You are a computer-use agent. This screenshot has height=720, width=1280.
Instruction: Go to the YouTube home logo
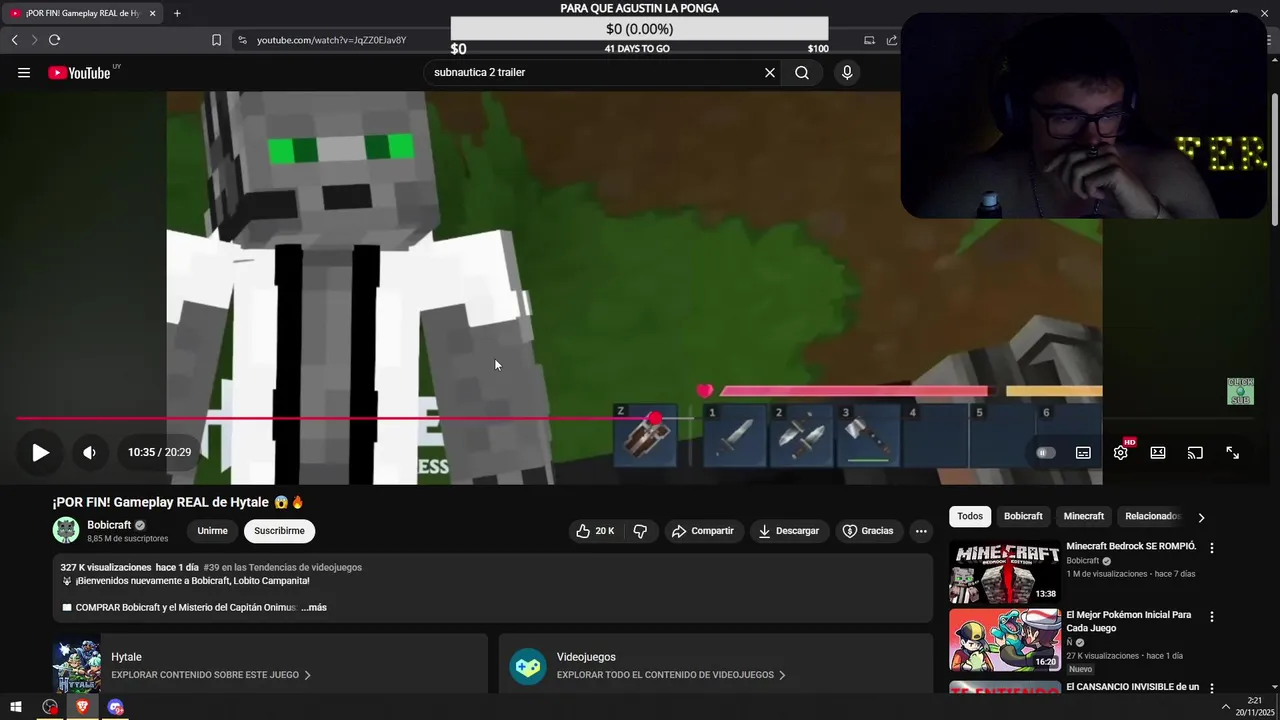tap(79, 72)
